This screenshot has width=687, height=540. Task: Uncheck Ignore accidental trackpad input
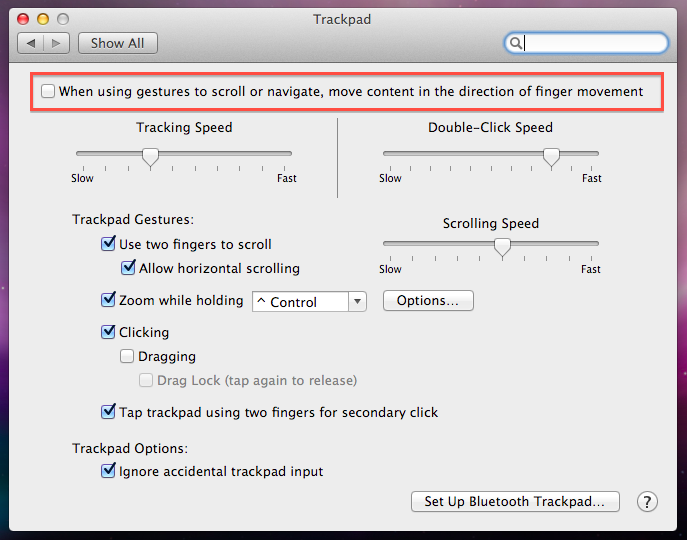[108, 471]
